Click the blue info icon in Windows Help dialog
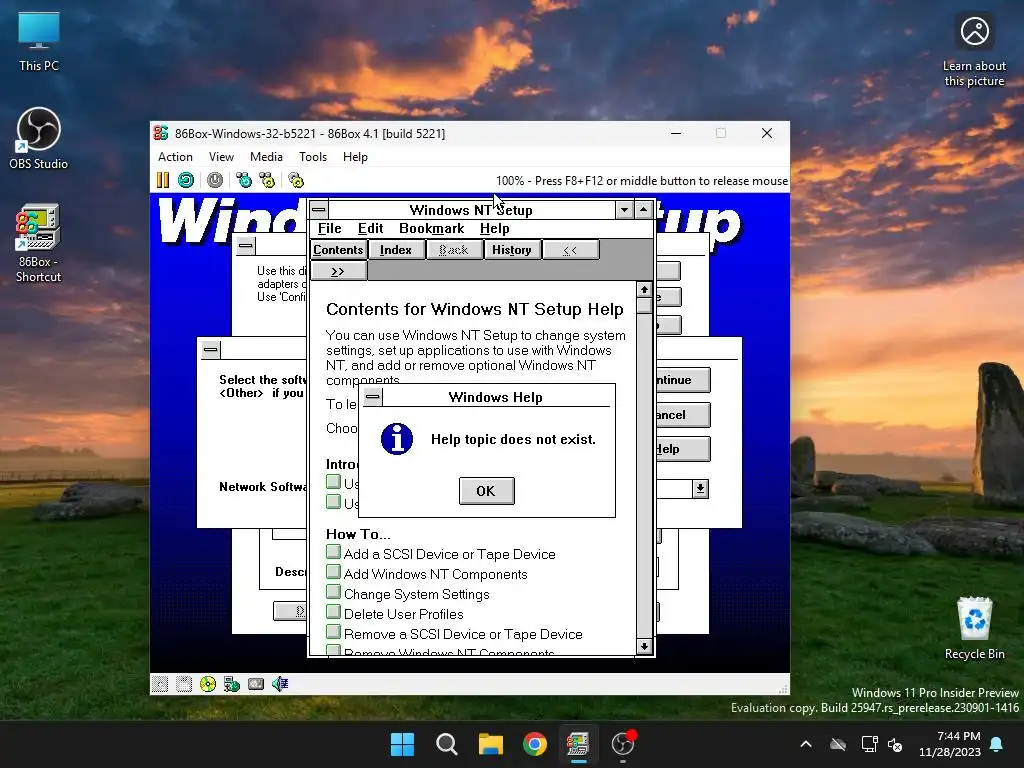This screenshot has height=768, width=1024. coord(397,439)
